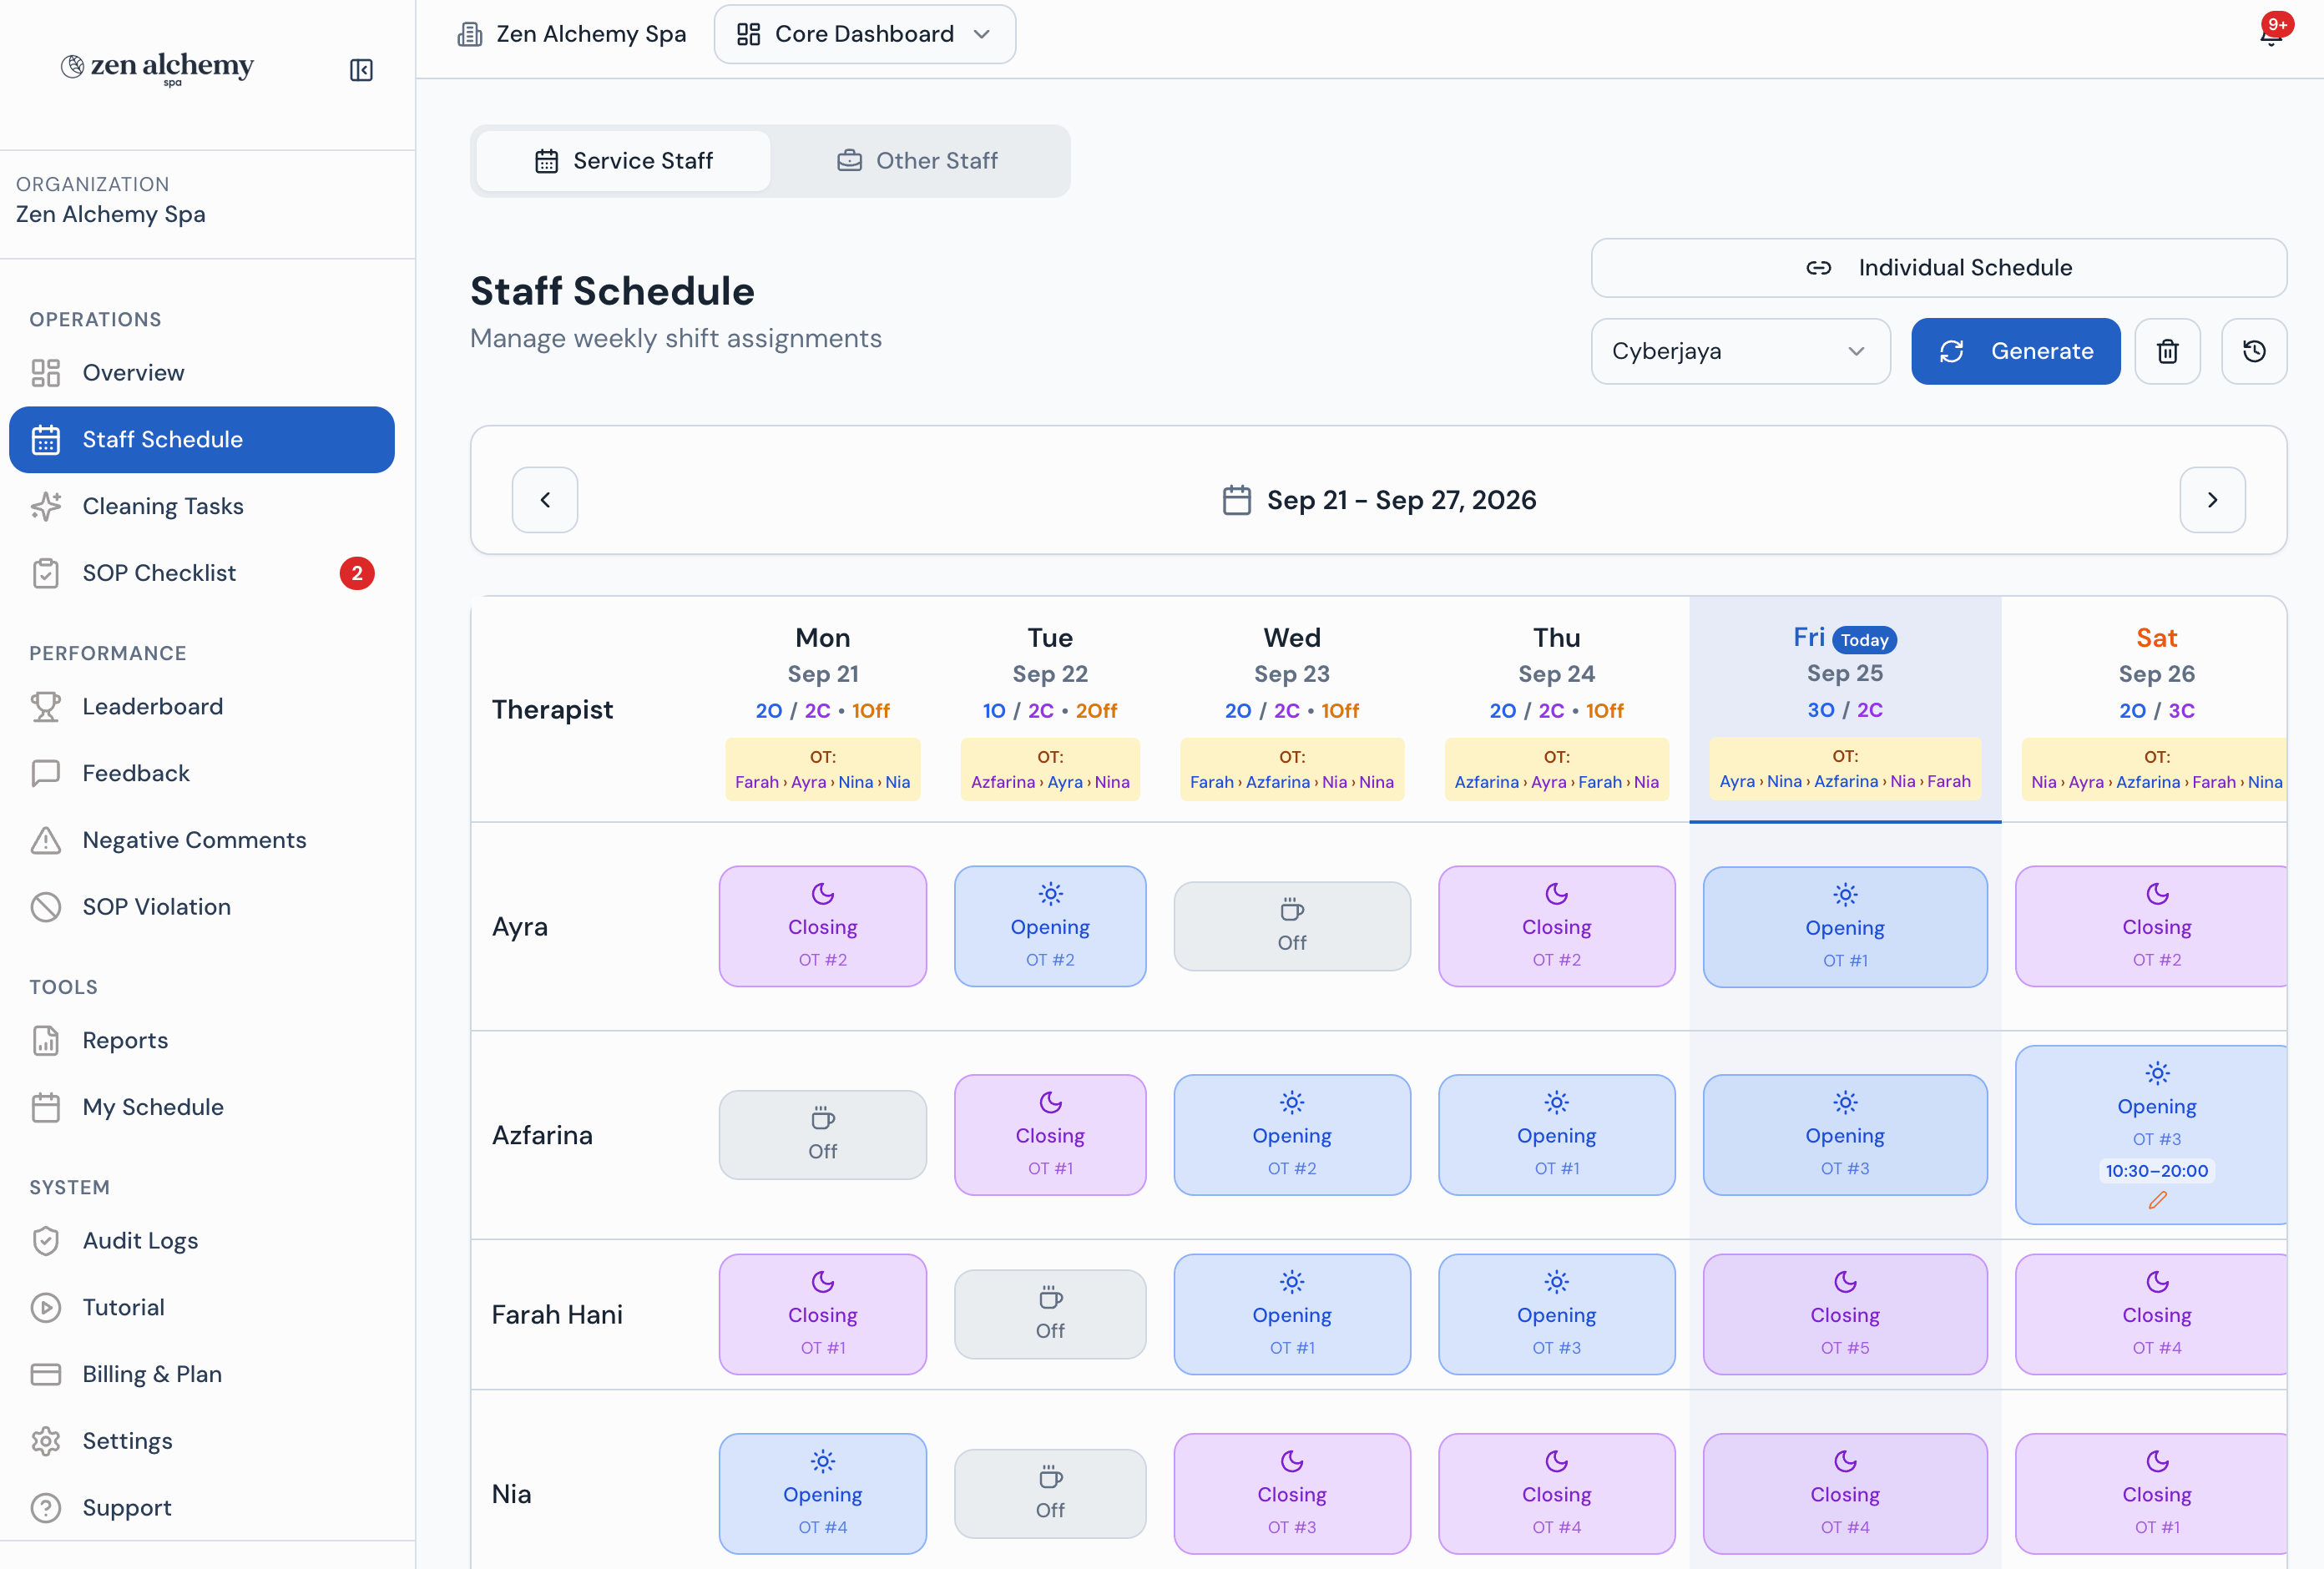
Task: Click Azfarina's Monday Off cell
Action: pyautogui.click(x=822, y=1135)
